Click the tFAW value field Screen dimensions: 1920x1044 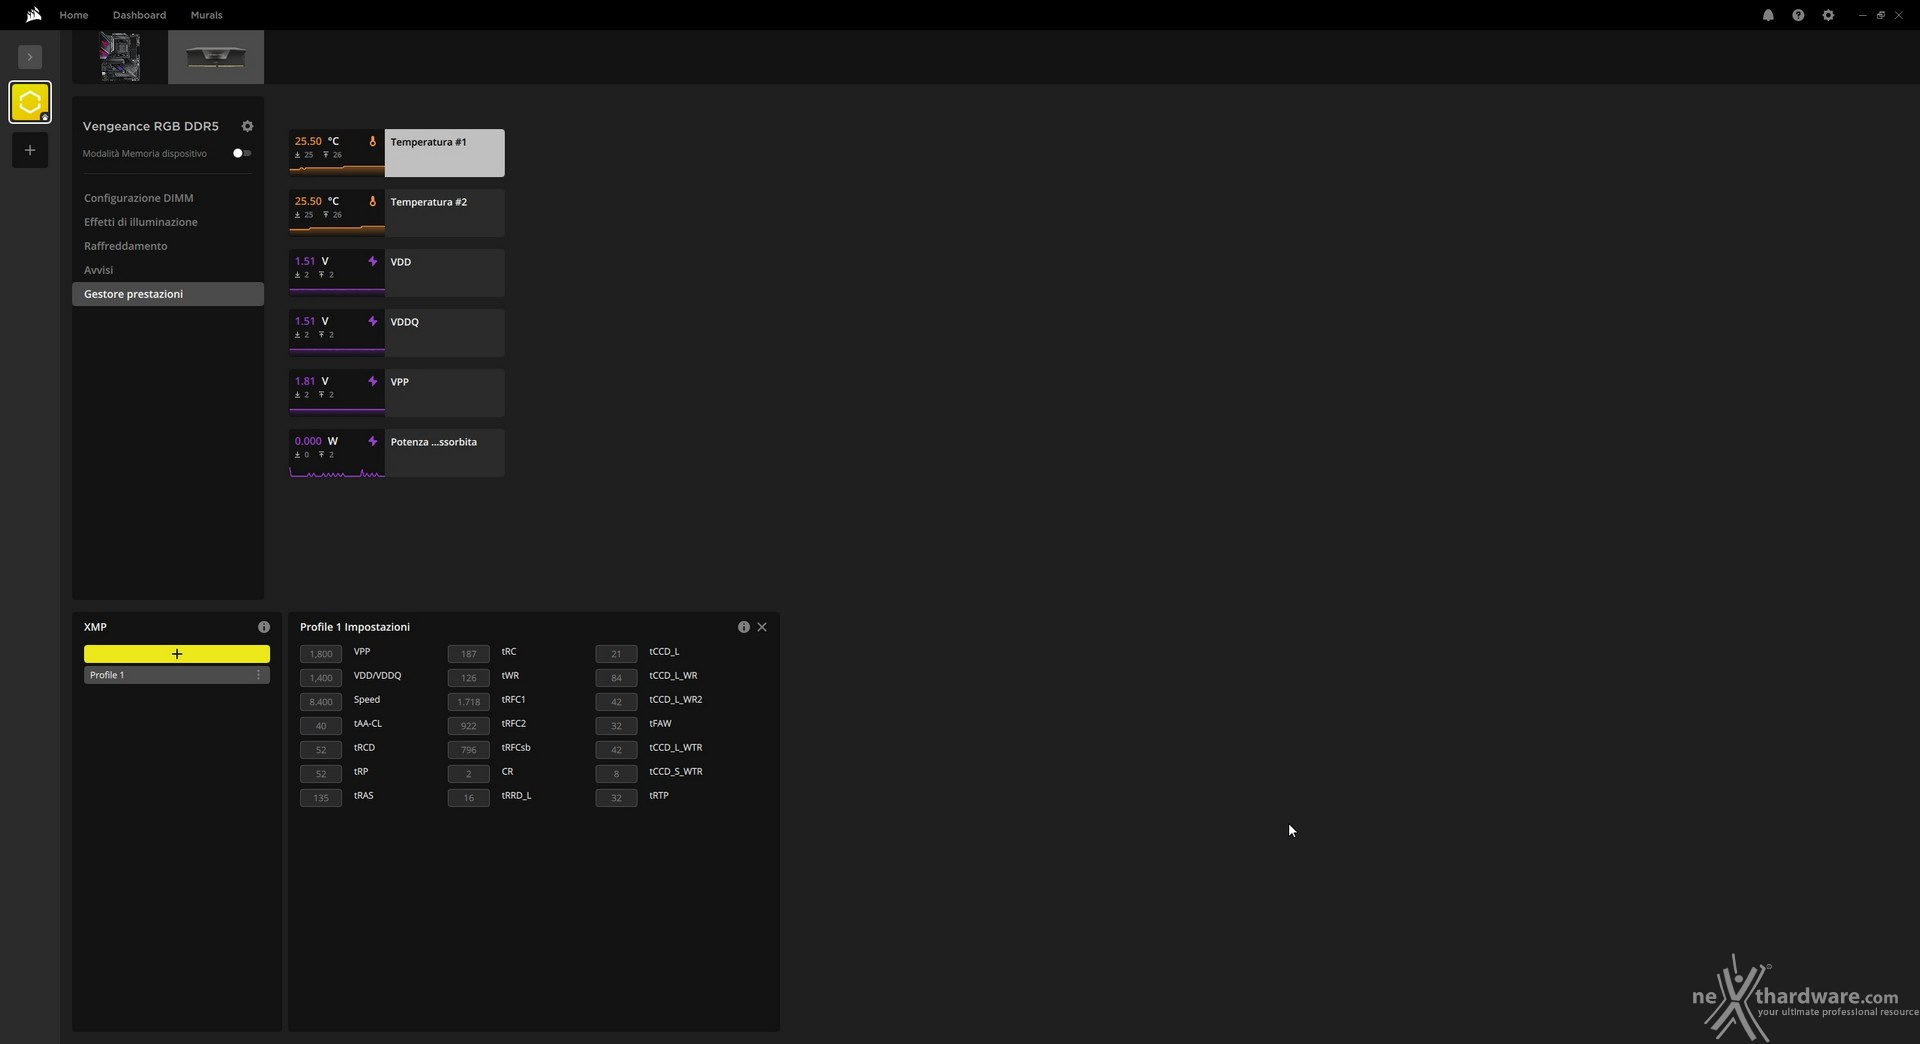point(616,726)
